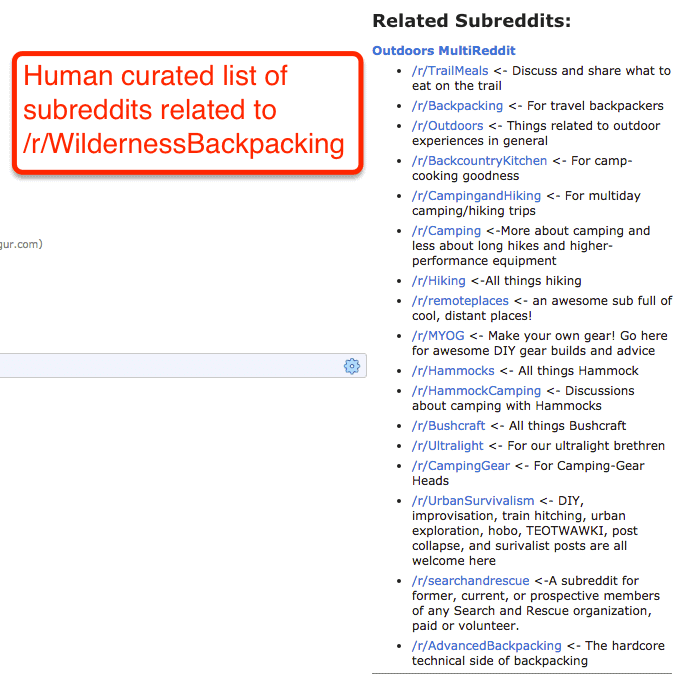Viewport: 677px width, 674px height.
Task: Open the /r/CampingGear link
Action: [x=461, y=465]
